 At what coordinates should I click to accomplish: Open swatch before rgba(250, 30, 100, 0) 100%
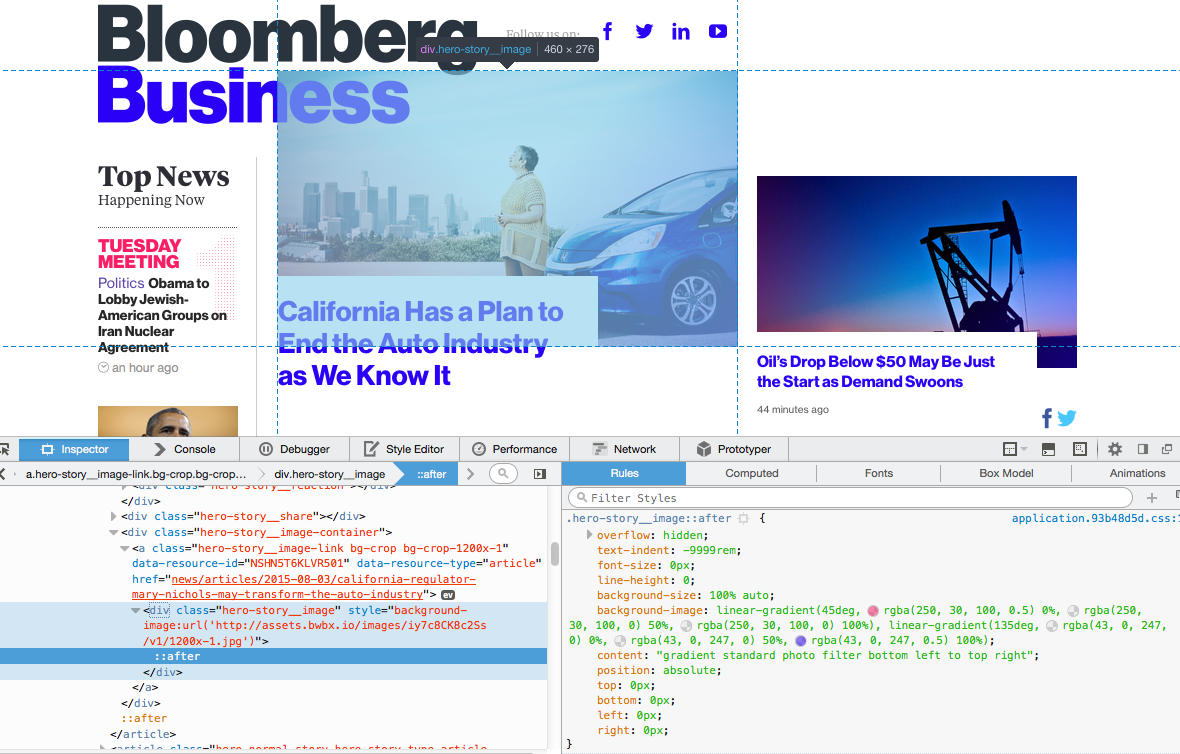click(x=686, y=626)
